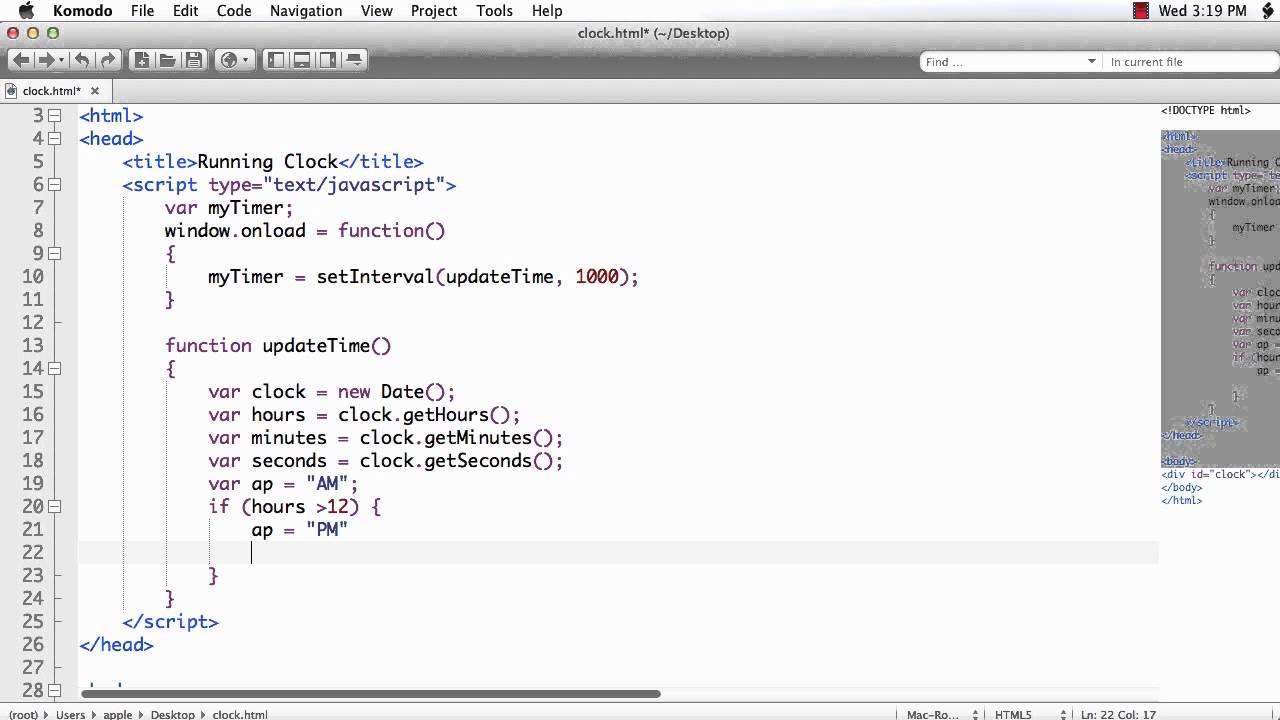Click the pane-down arrow icon after the pane toggles
This screenshot has width=1280, height=720.
tap(353, 60)
